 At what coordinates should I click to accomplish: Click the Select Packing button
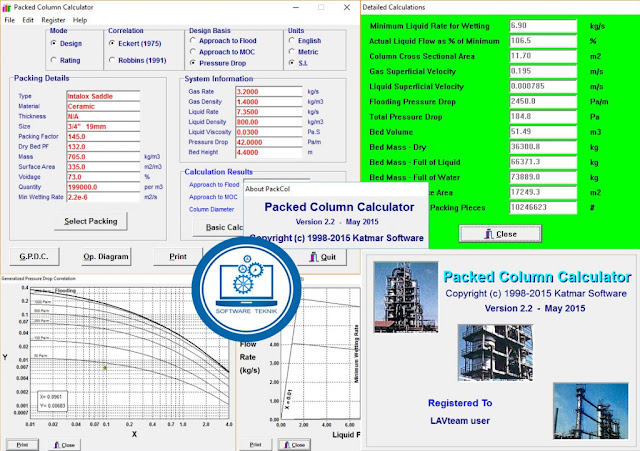[91, 221]
